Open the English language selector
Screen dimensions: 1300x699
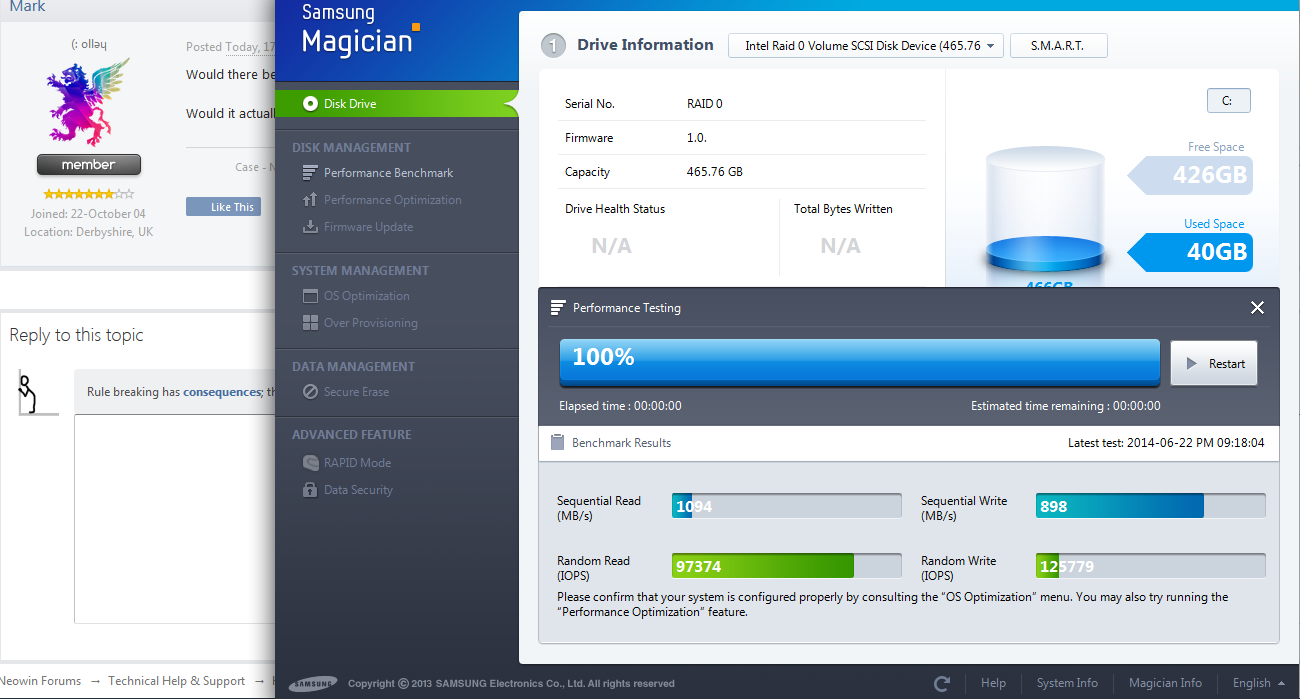tap(1258, 683)
